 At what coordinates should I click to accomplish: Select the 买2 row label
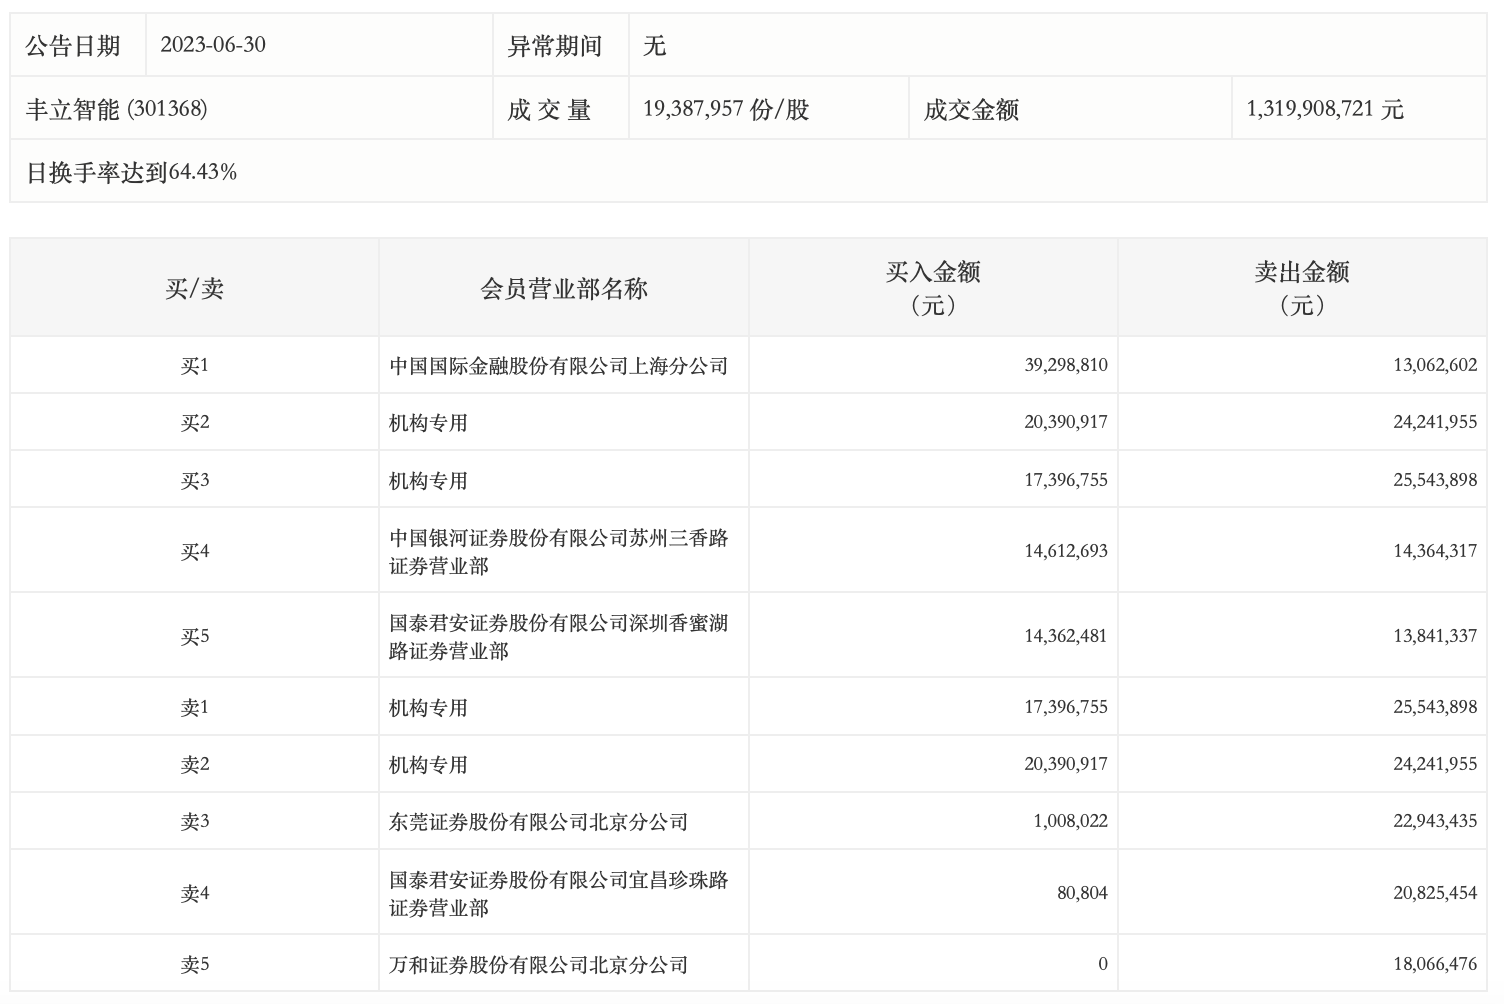pyautogui.click(x=195, y=423)
